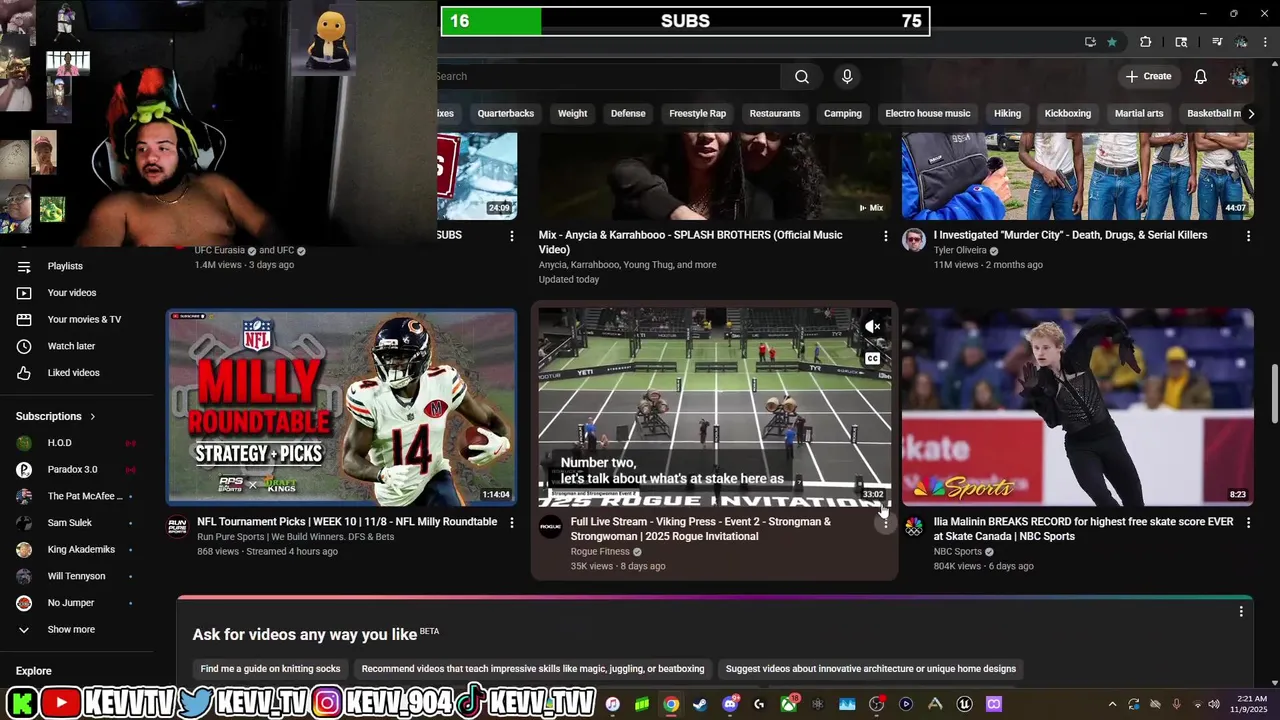Screen dimensions: 1280x720
Task: Open the Tyler Oliveira channel link
Action: coord(960,250)
